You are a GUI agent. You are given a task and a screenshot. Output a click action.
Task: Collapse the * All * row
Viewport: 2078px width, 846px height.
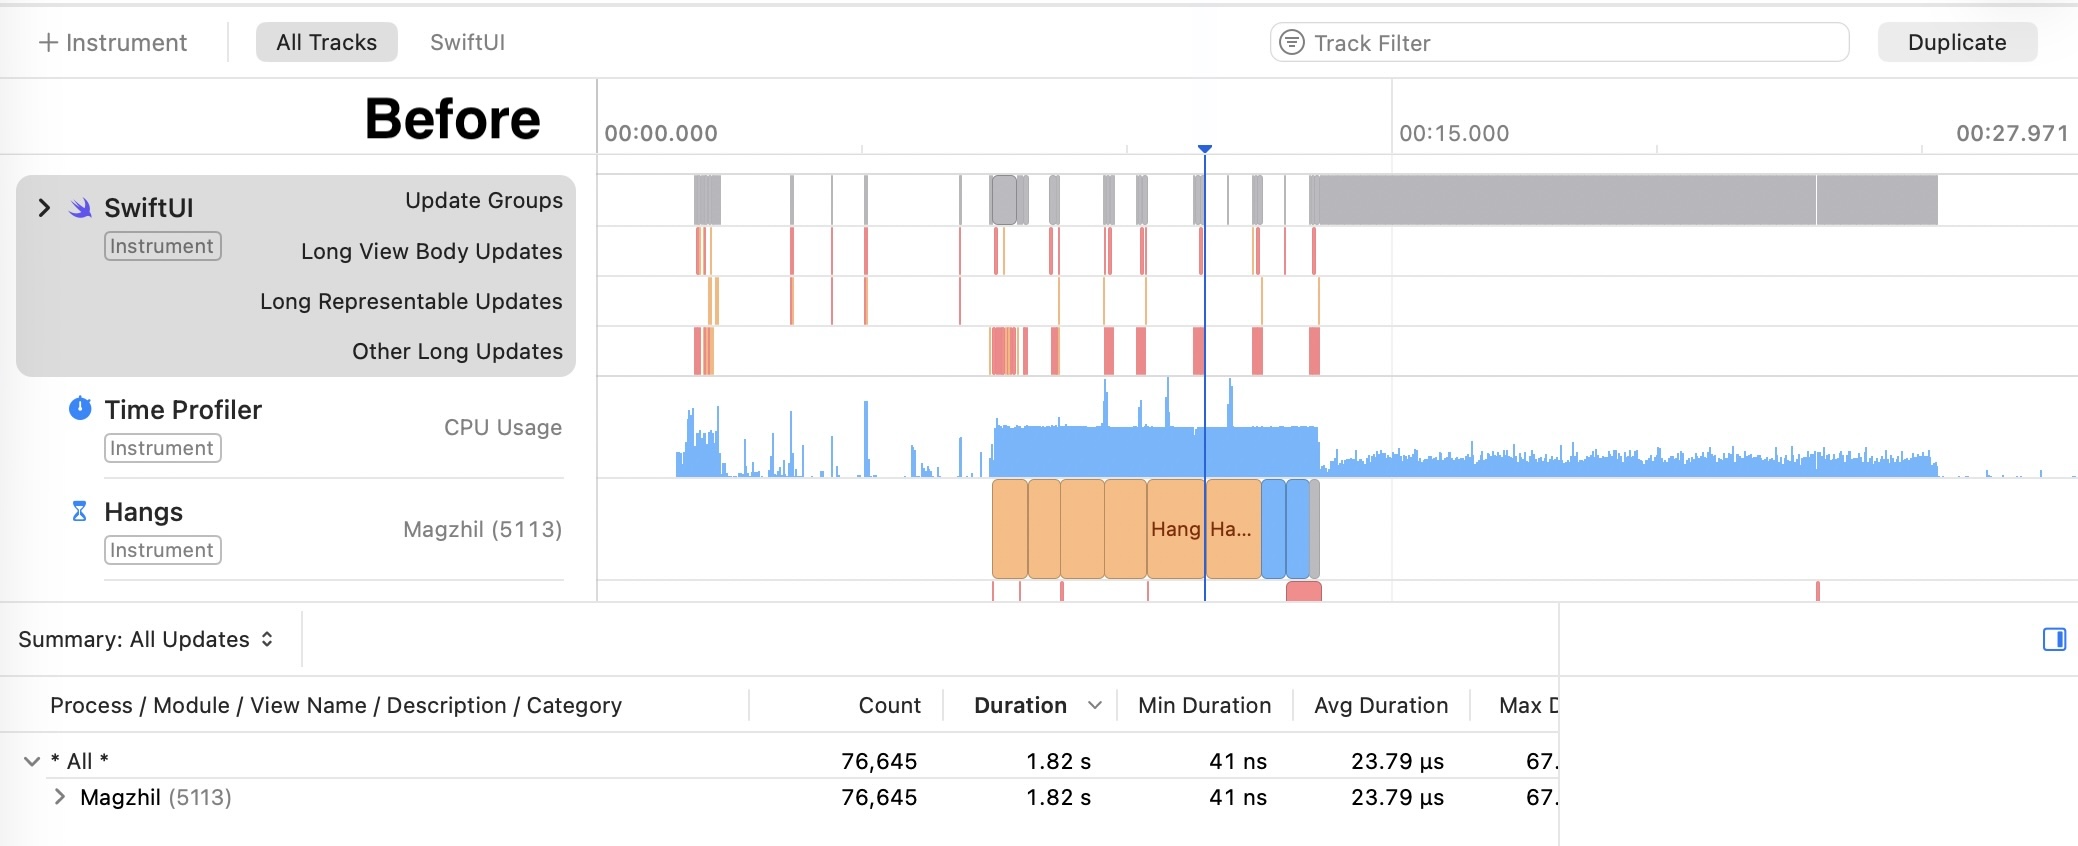(x=32, y=761)
